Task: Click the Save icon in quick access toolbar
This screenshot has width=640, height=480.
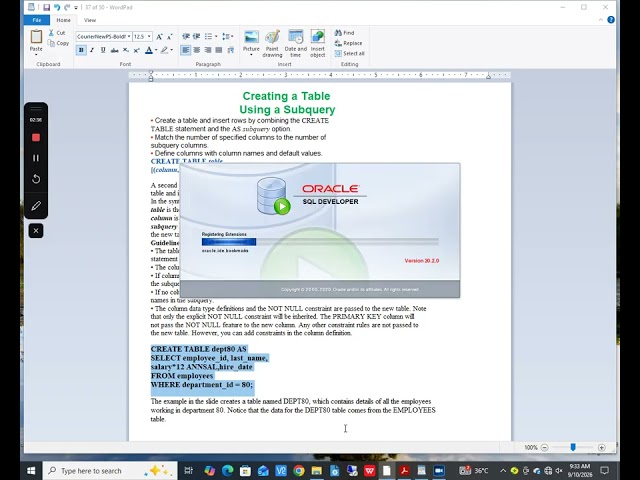Action: [x=46, y=7]
